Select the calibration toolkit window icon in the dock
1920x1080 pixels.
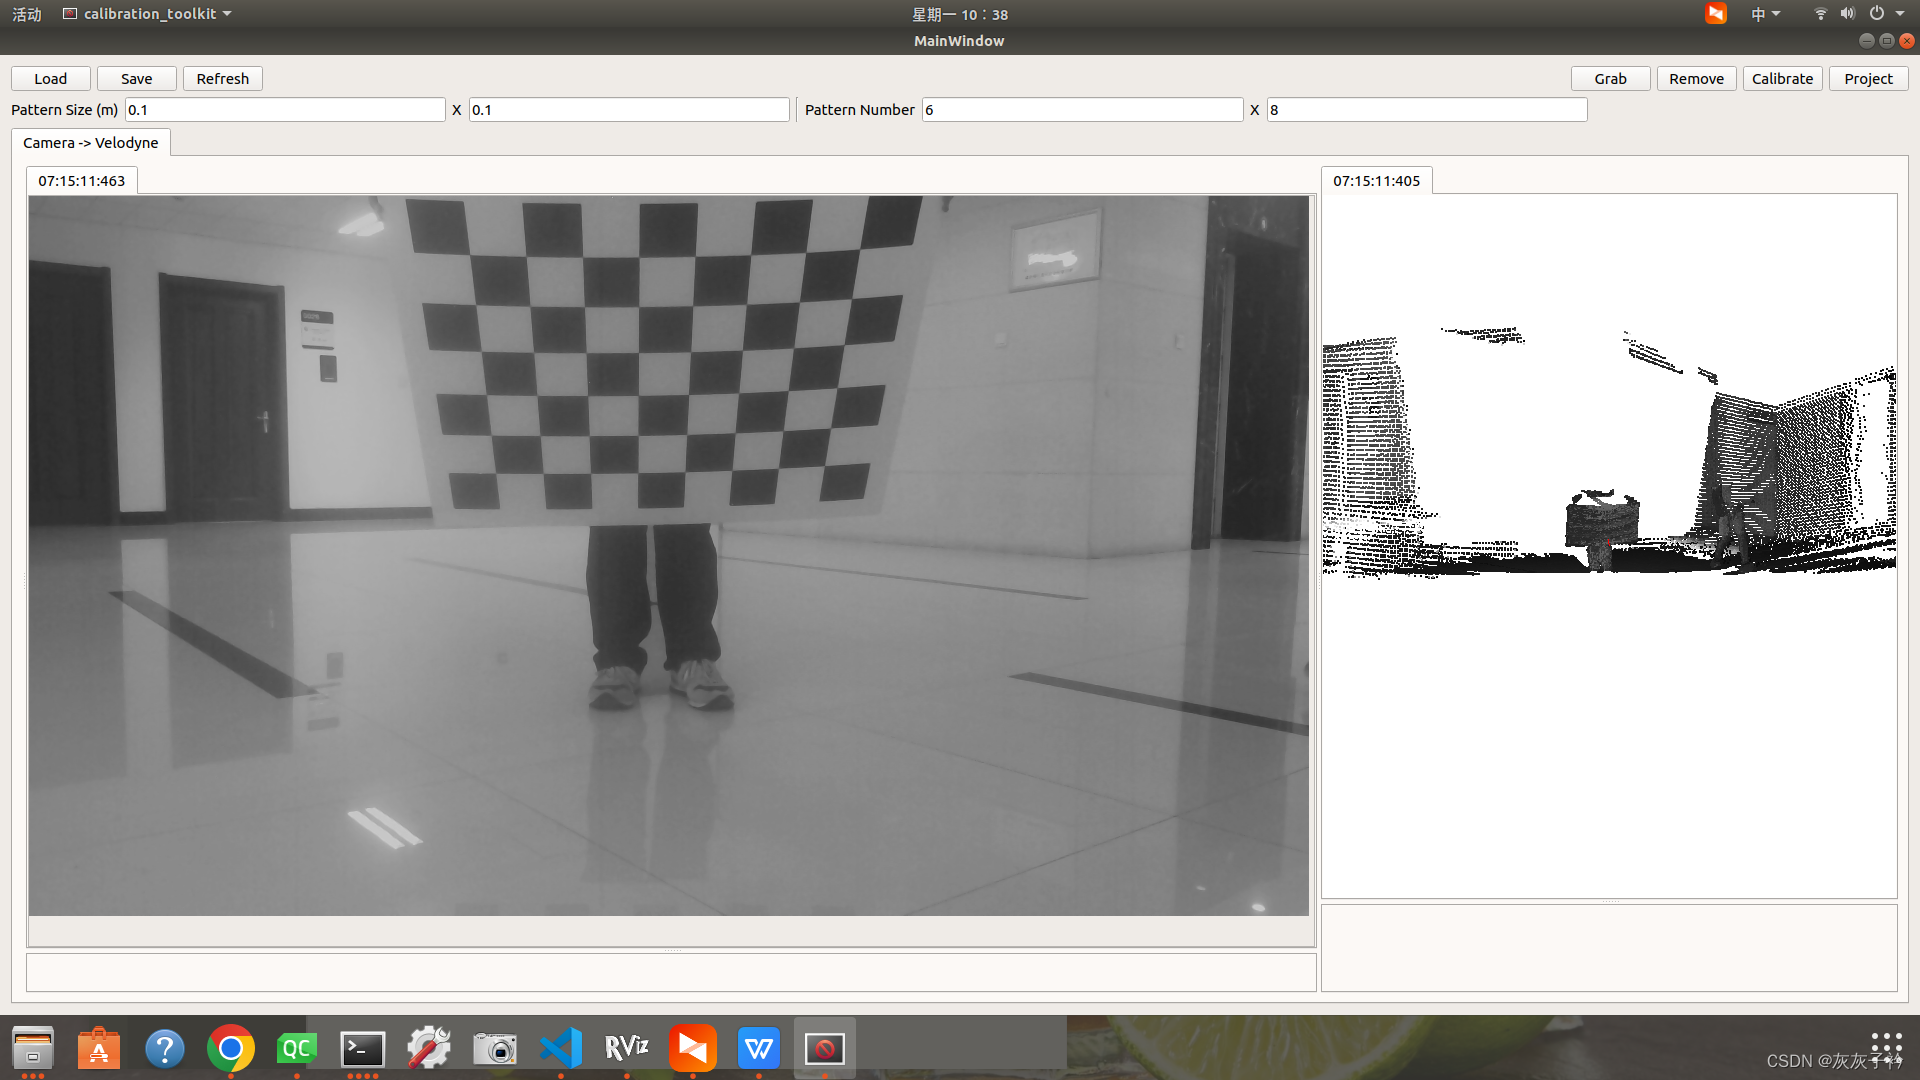click(825, 1048)
